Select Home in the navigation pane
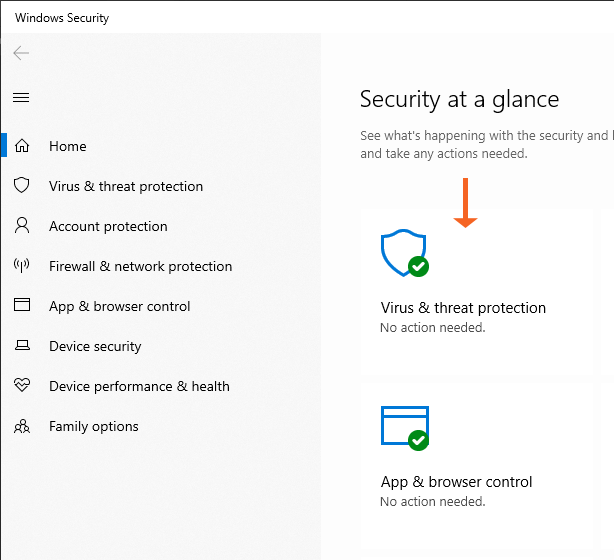This screenshot has height=560, width=614. (x=68, y=146)
